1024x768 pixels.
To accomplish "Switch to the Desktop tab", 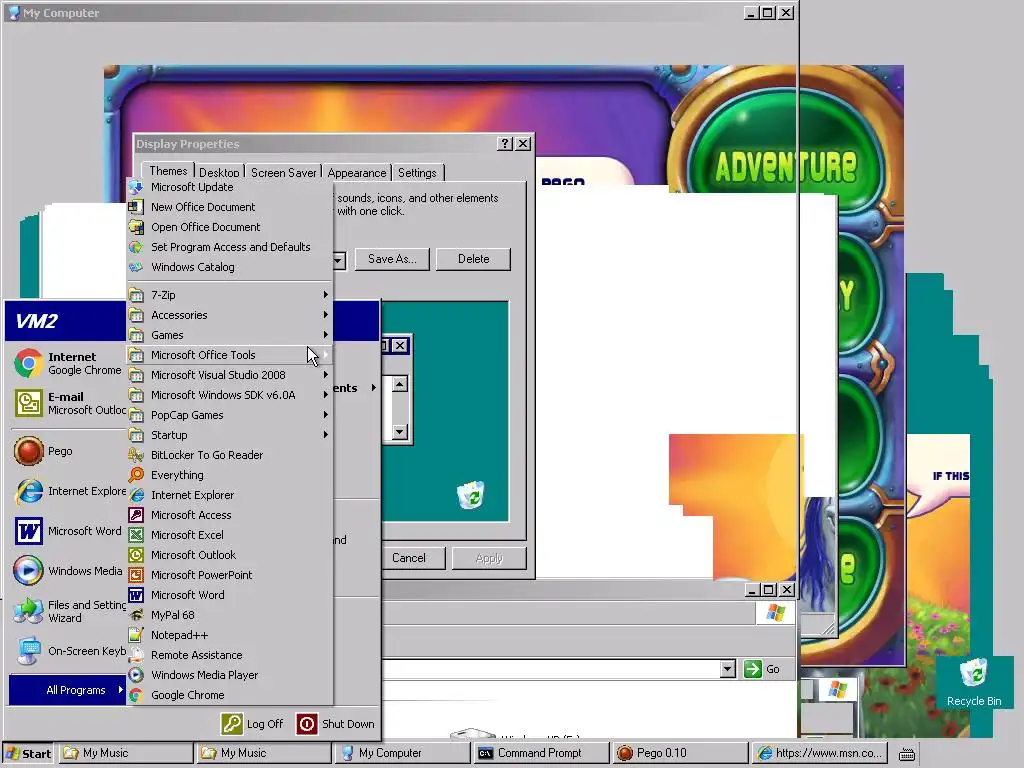I will tap(219, 172).
